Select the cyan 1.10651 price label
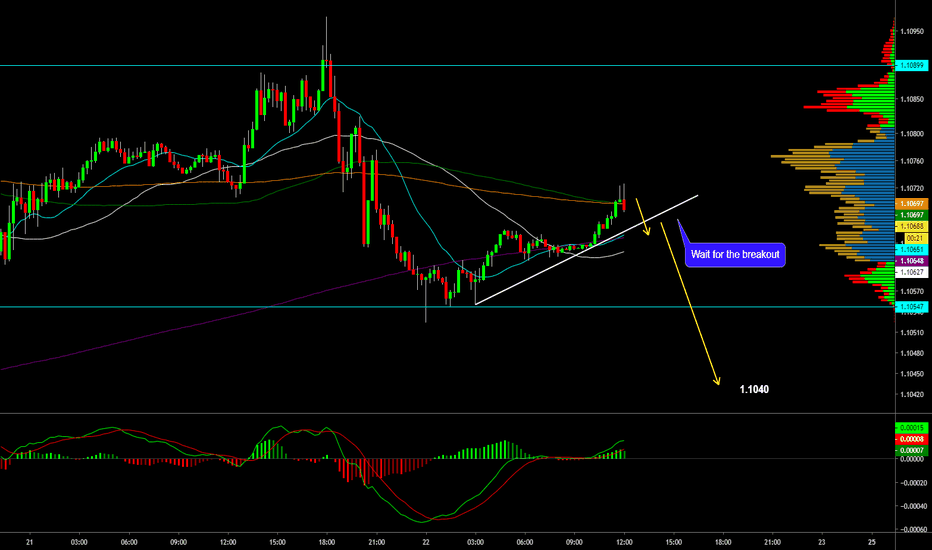Screen dimensions: 932x550 [x=911, y=249]
